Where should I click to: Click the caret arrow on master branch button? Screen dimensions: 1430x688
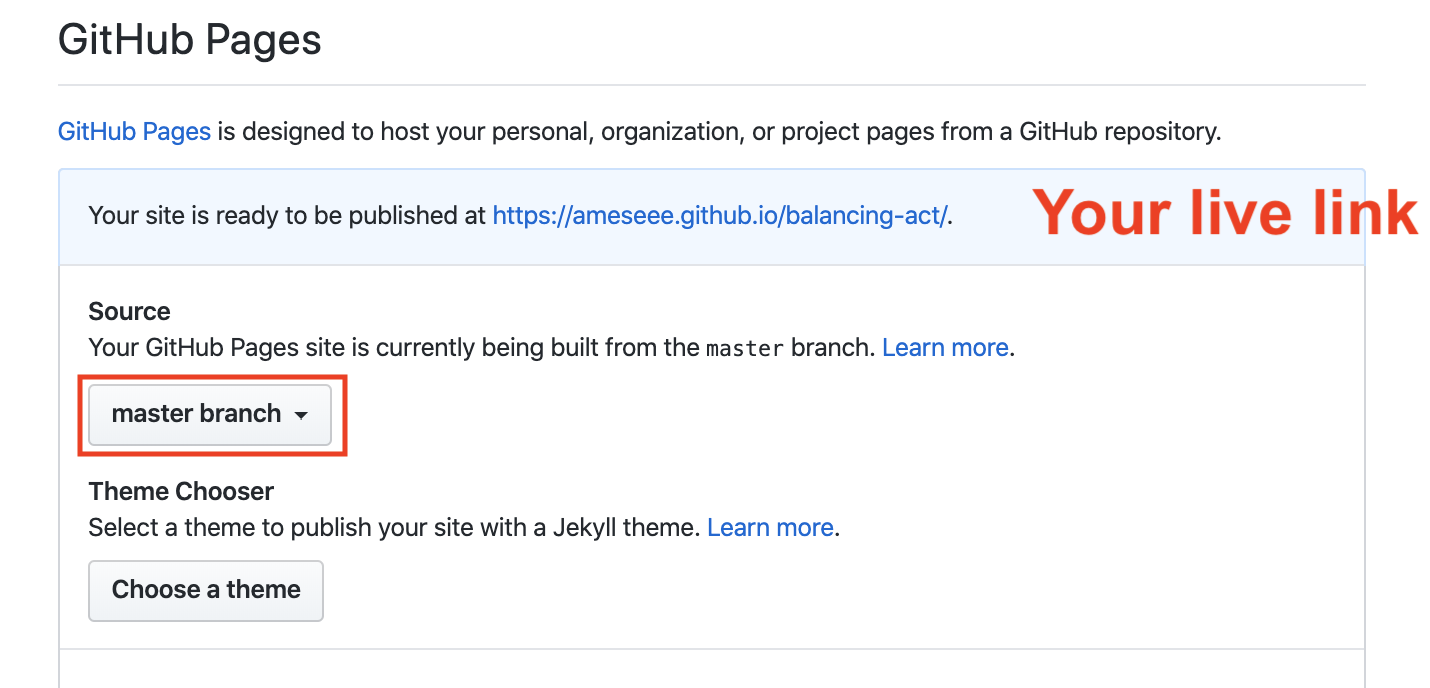[x=301, y=416]
